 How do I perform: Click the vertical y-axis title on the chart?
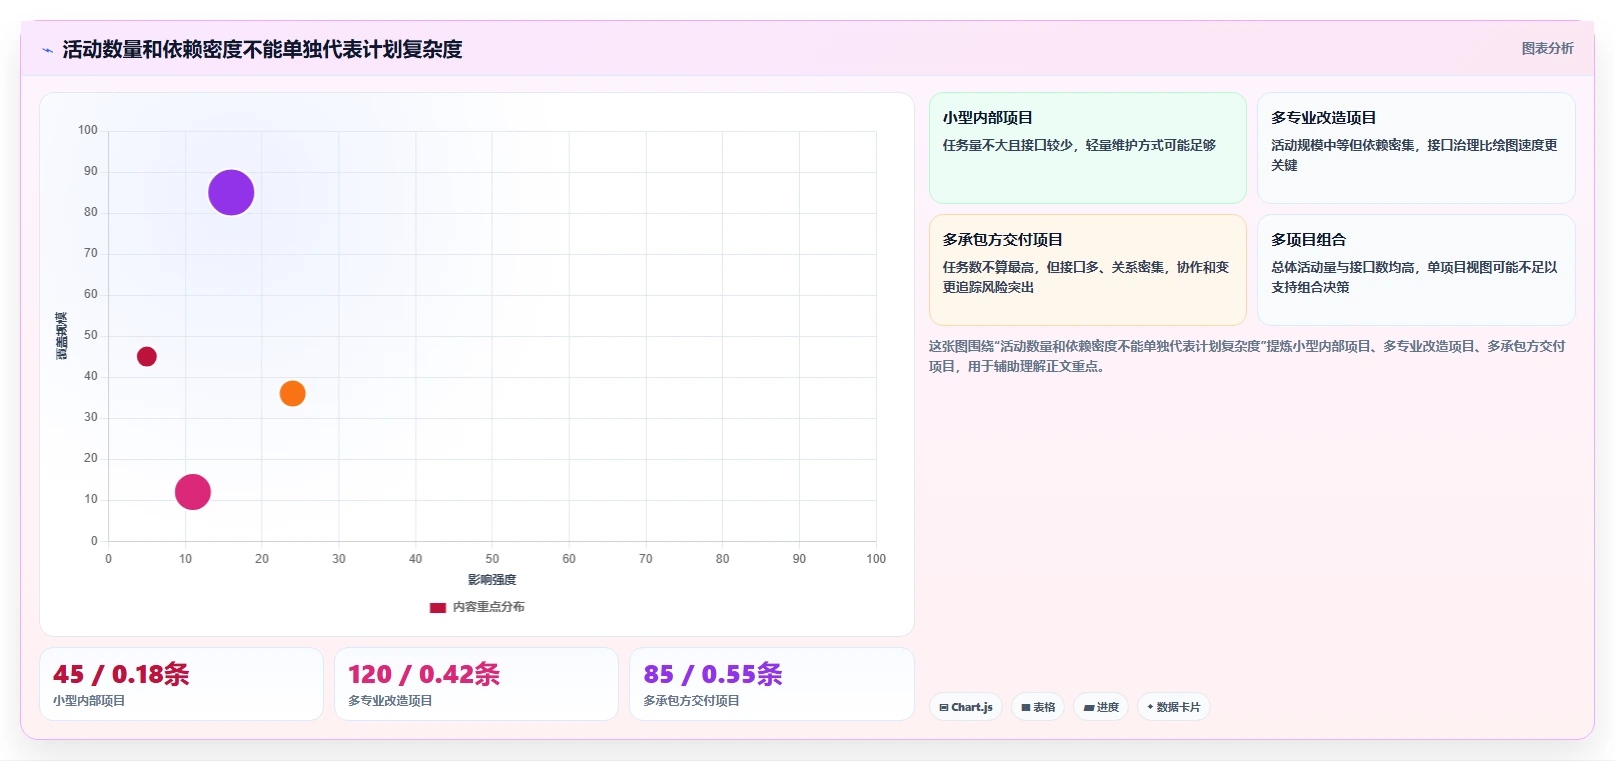62,336
